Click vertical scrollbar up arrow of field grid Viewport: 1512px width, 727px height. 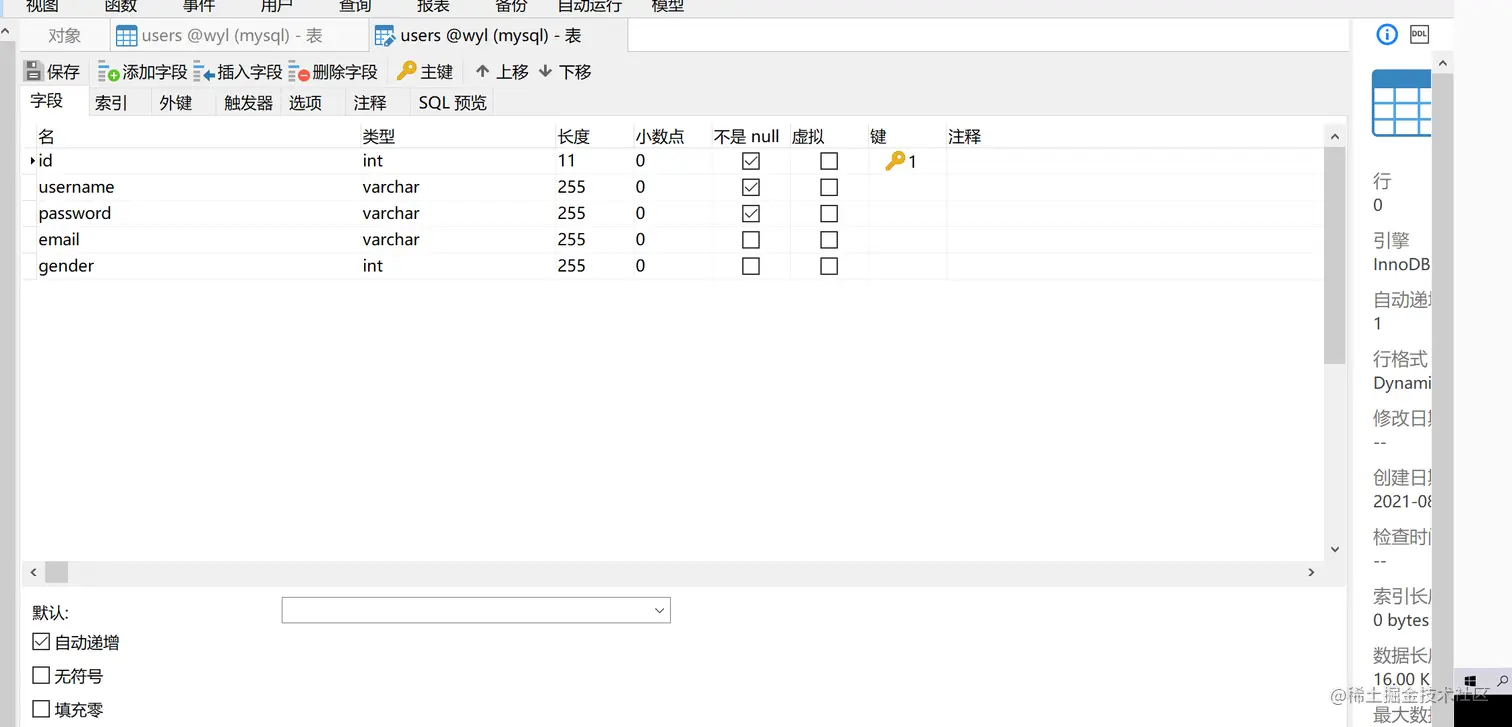[1334, 136]
